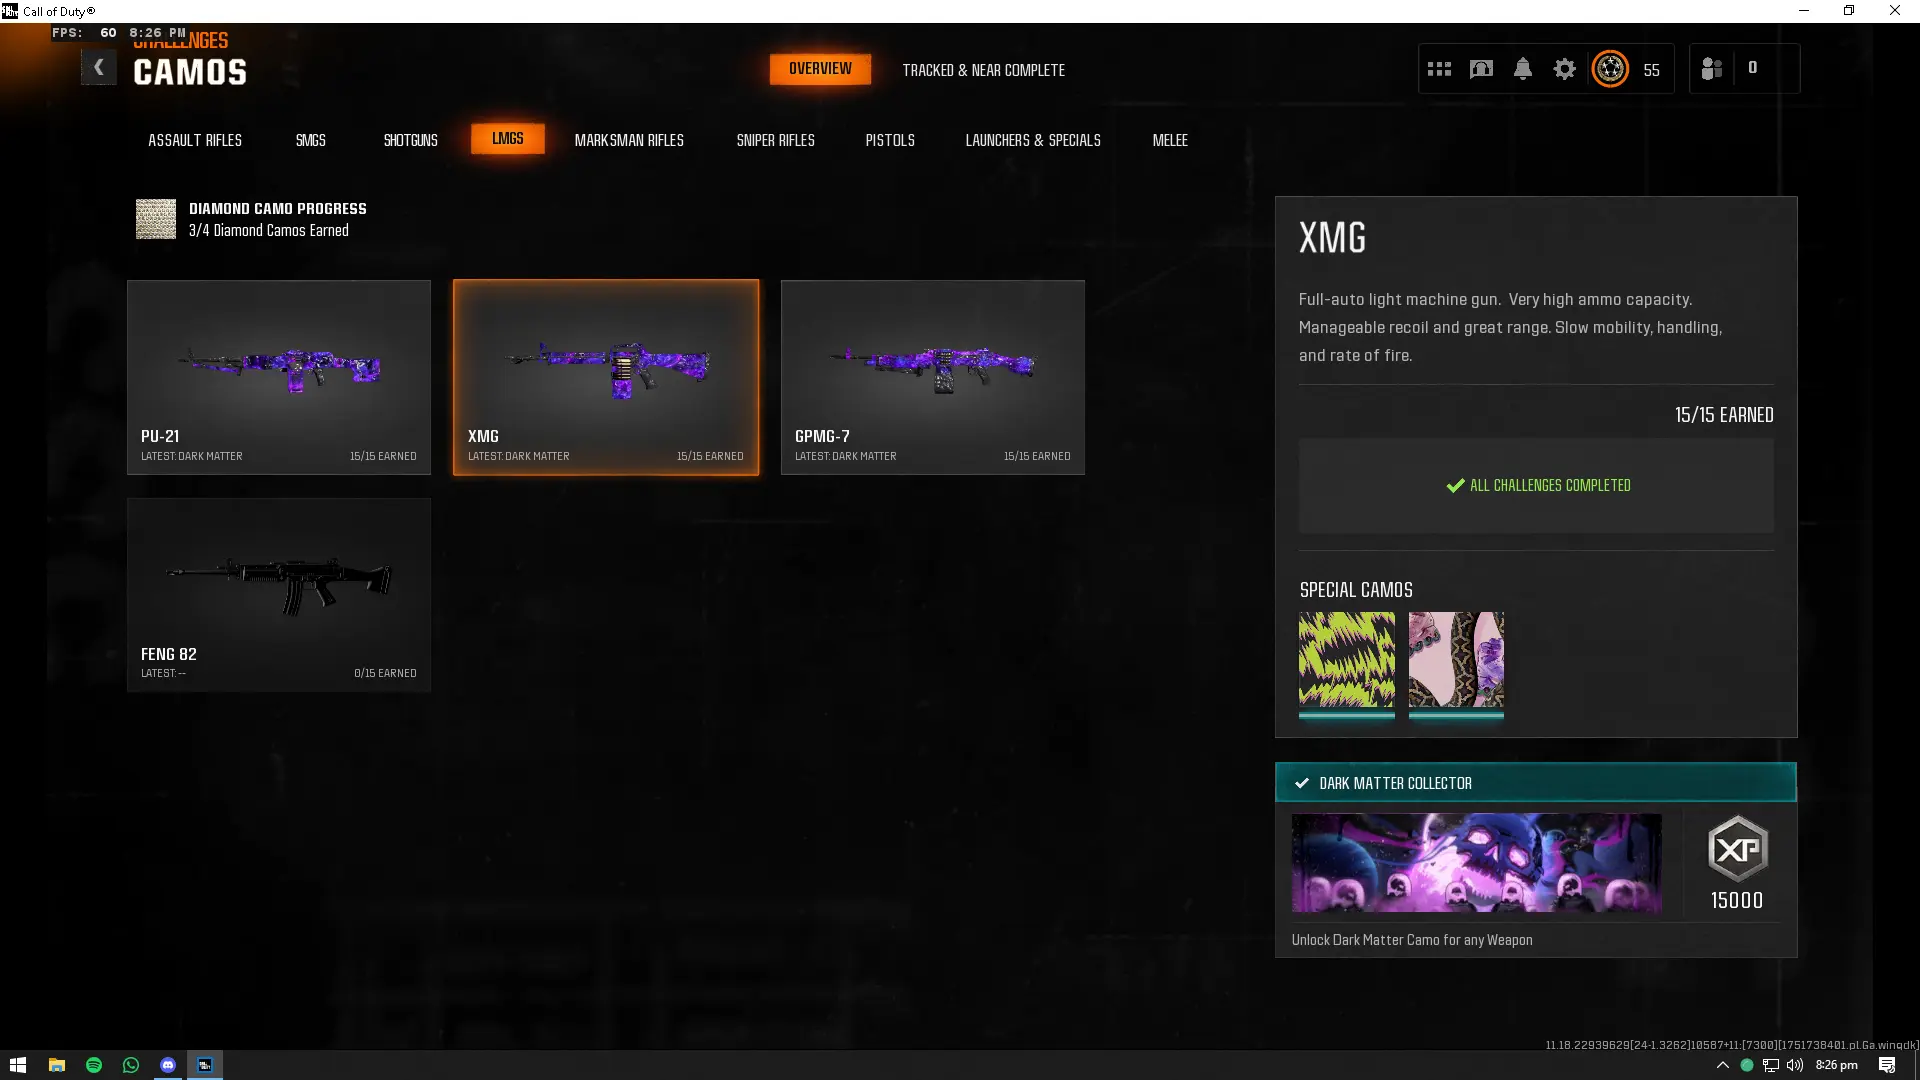Open the social friends icon

[x=1711, y=69]
